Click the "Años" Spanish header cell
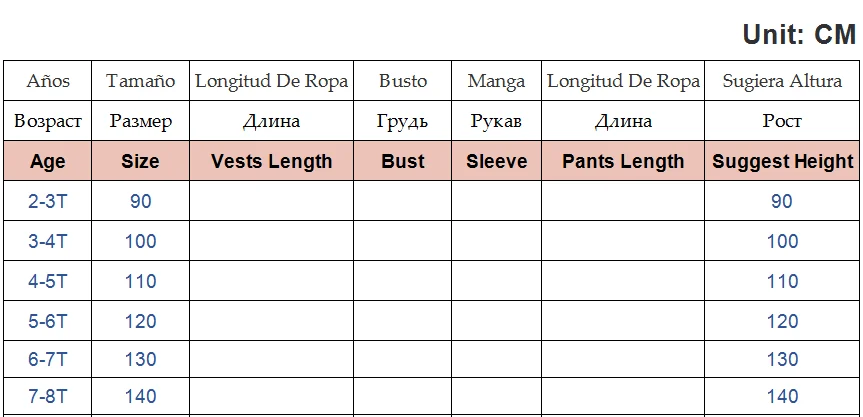Image resolution: width=863 pixels, height=417 pixels. 47,82
